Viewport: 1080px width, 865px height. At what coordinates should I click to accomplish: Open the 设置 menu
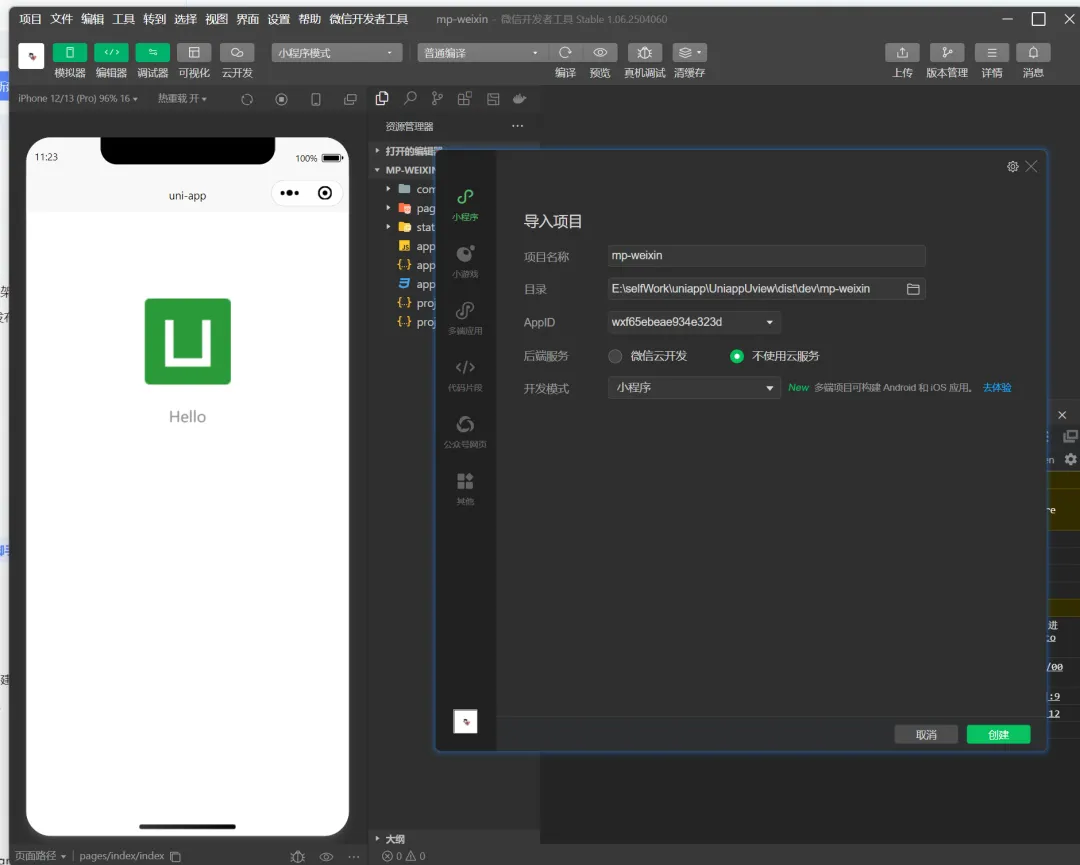(278, 19)
